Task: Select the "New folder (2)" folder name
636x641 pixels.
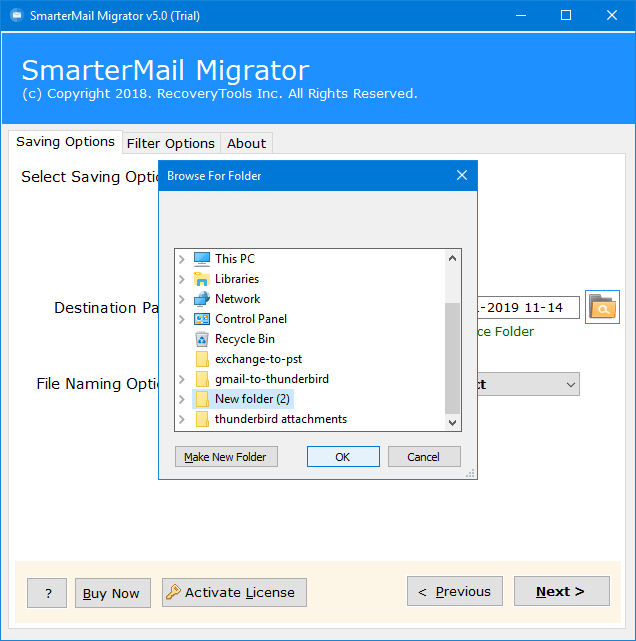Action: pos(252,399)
